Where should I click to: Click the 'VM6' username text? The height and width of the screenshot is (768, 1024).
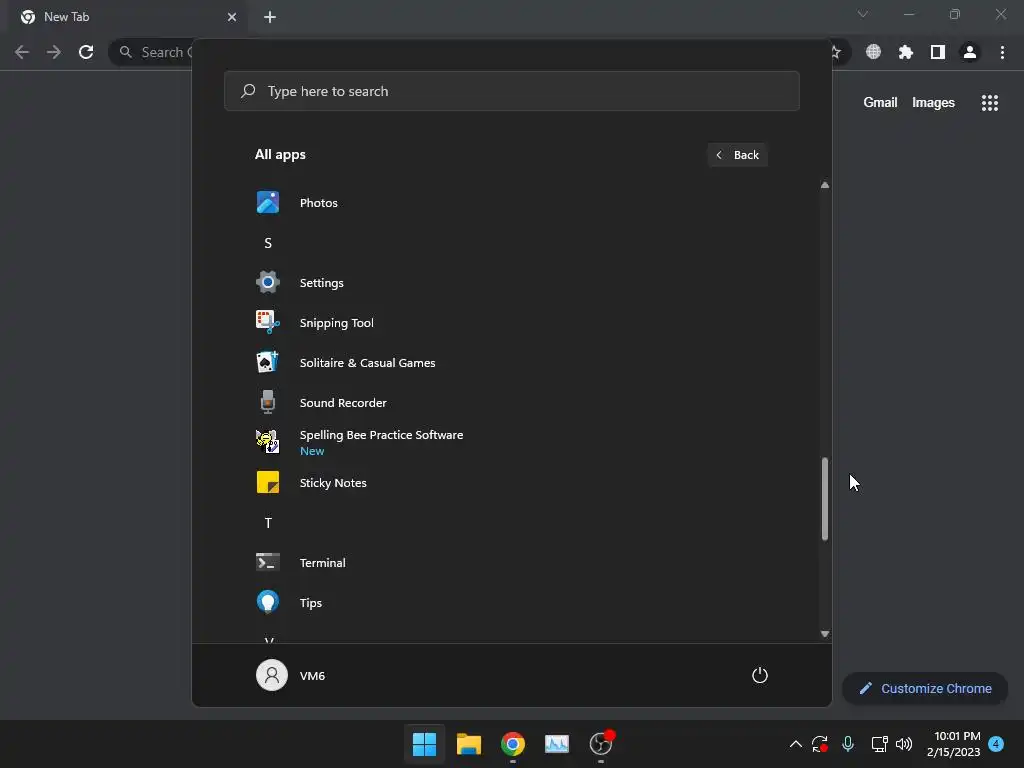click(x=312, y=676)
